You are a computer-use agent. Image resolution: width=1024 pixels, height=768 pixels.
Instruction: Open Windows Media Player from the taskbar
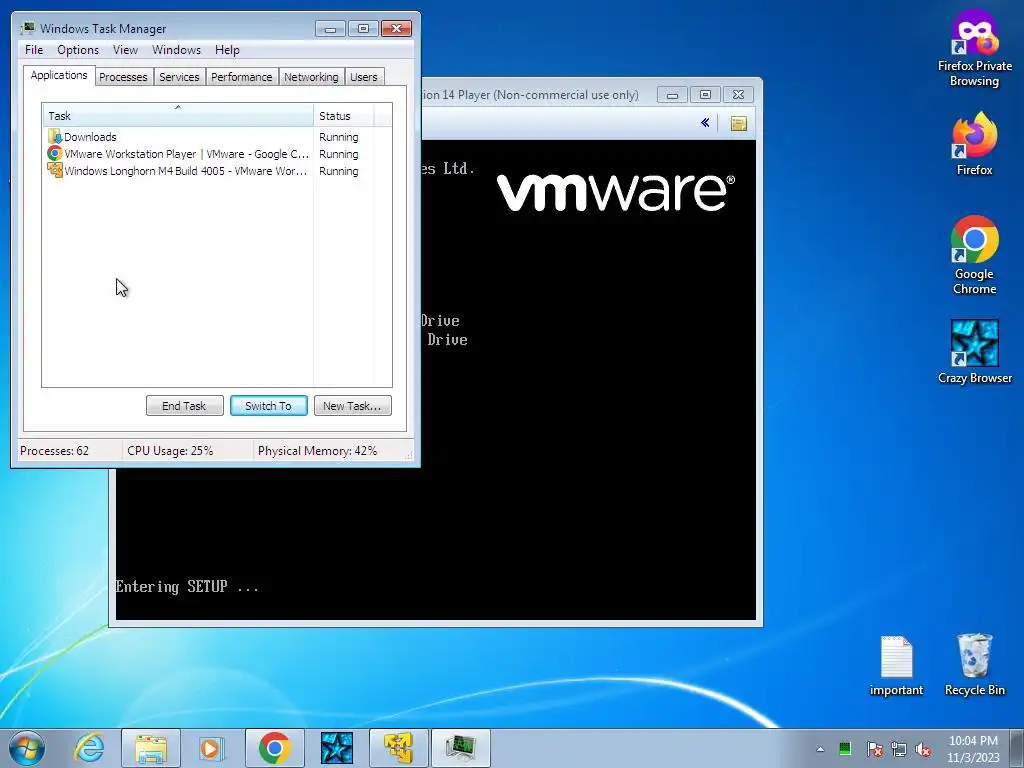click(212, 748)
